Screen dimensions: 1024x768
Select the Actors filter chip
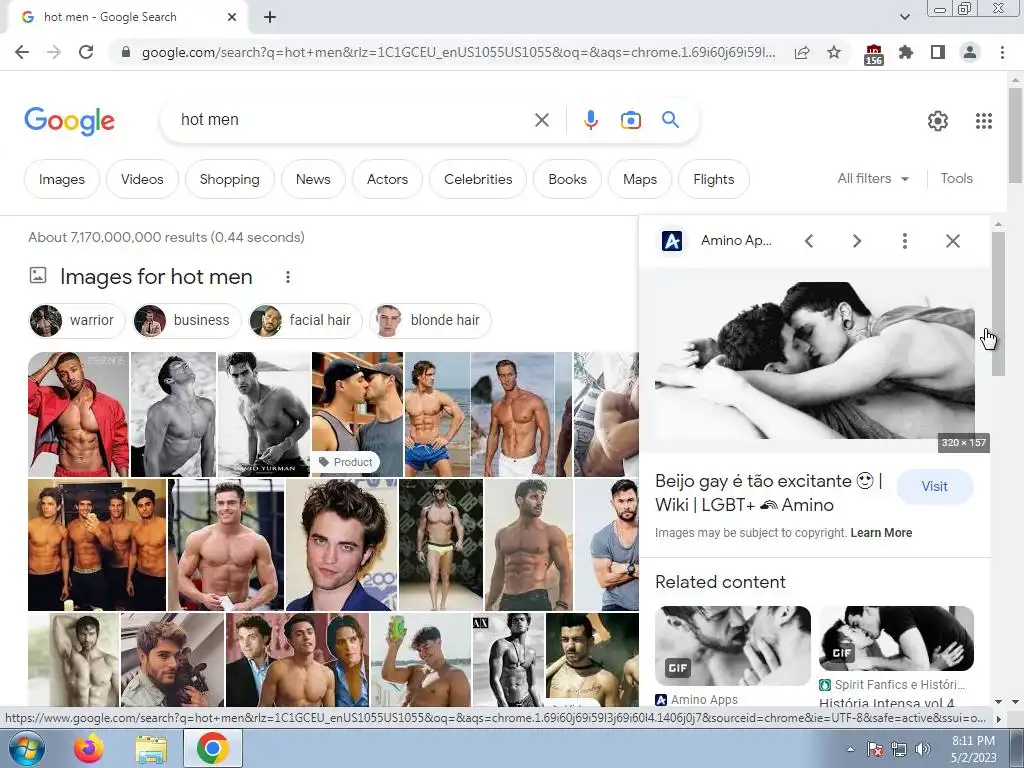[387, 179]
